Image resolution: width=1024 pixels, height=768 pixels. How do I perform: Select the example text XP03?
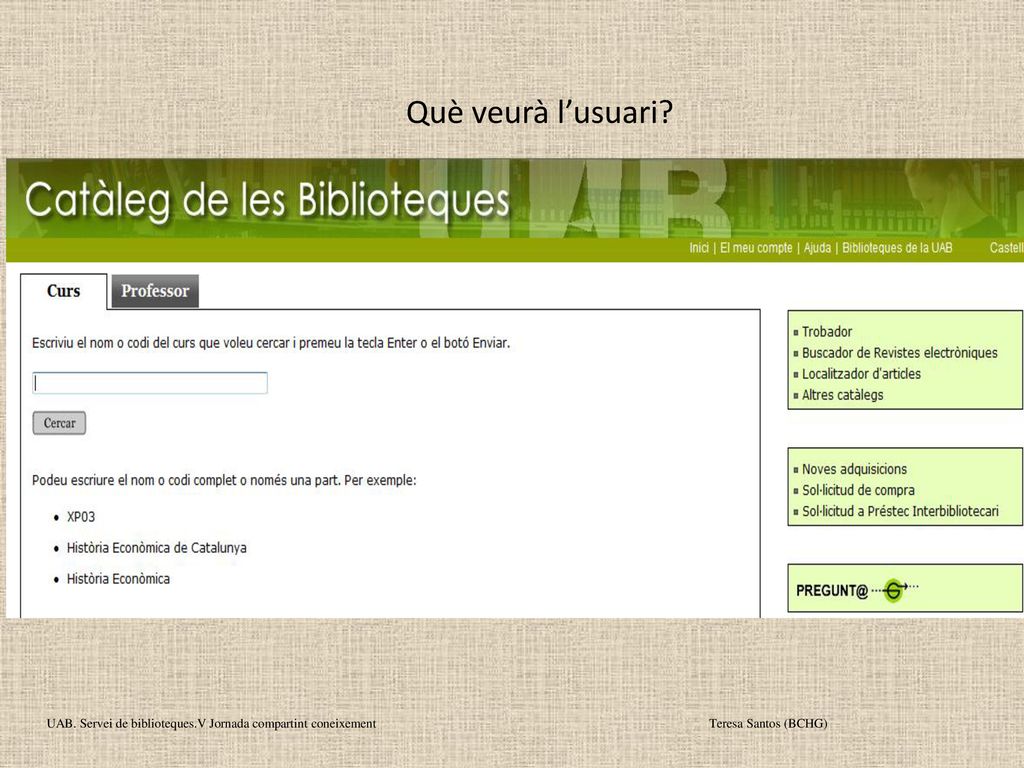[81, 517]
